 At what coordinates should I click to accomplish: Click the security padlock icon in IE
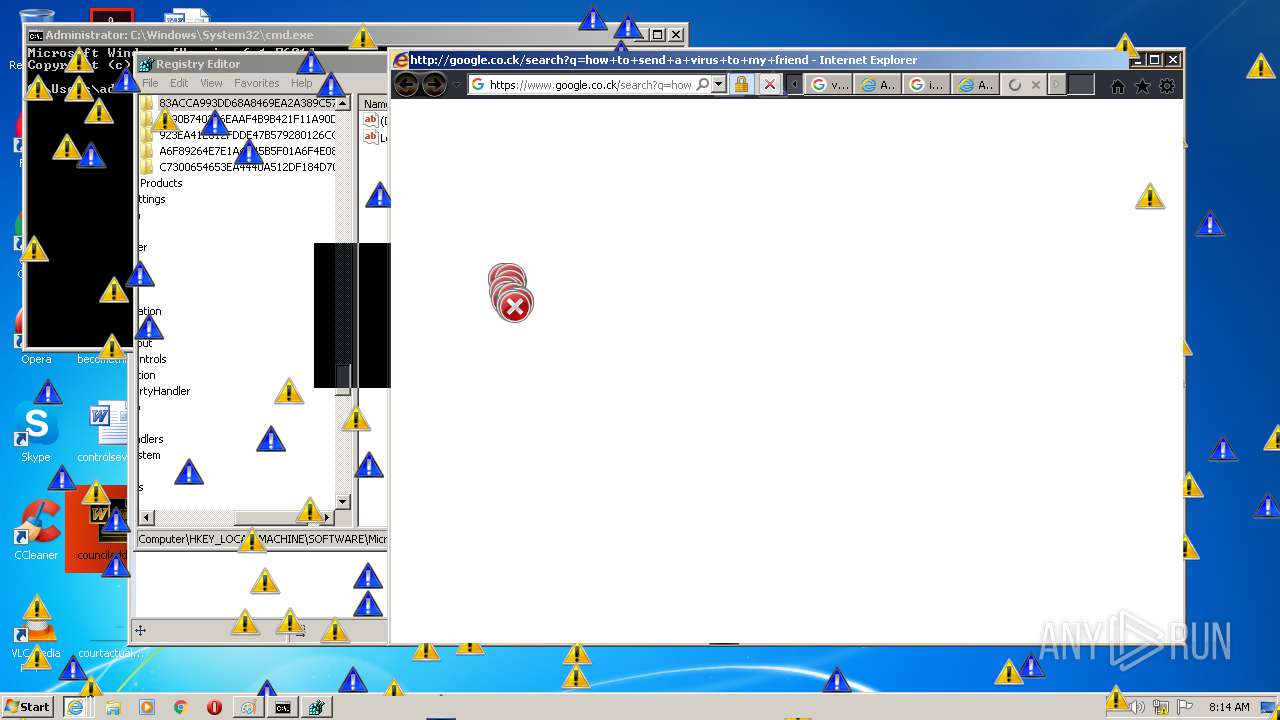[x=741, y=85]
